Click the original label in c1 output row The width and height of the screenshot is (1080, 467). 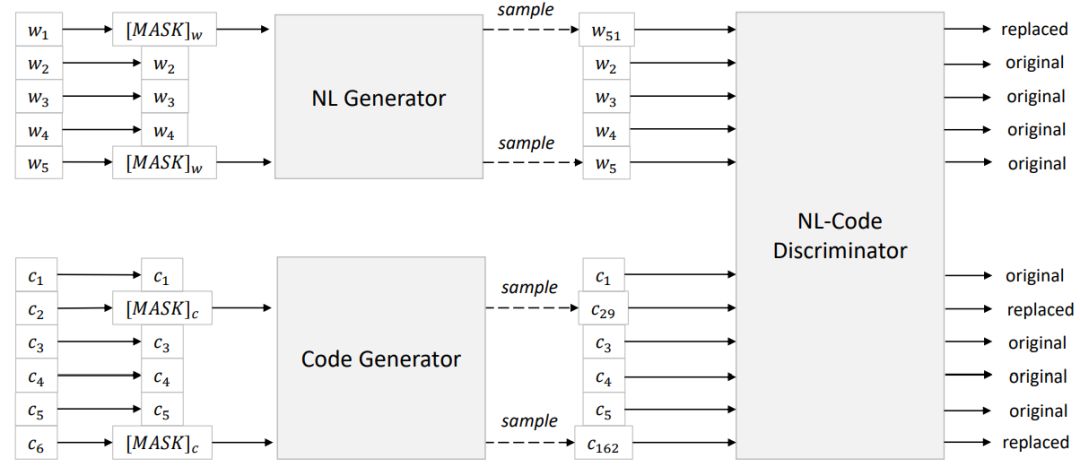tap(1035, 276)
